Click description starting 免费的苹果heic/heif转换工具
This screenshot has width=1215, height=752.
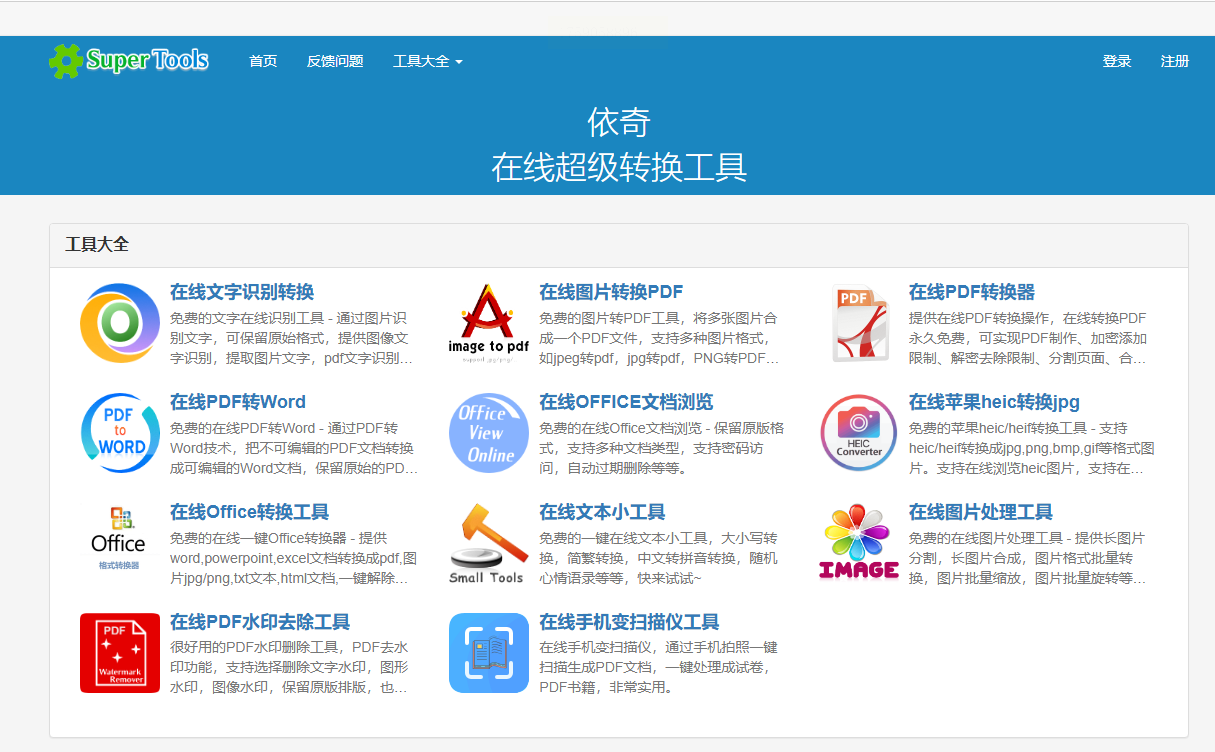click(x=1032, y=448)
